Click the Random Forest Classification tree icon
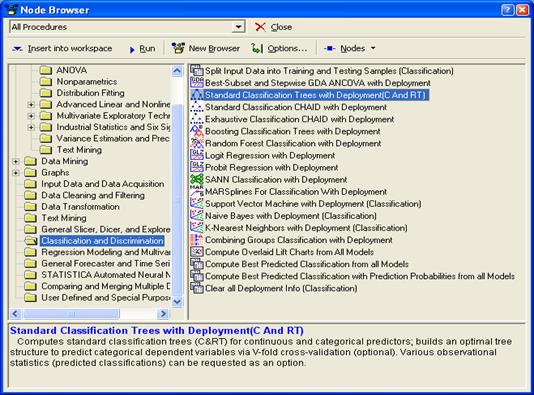 pos(197,143)
